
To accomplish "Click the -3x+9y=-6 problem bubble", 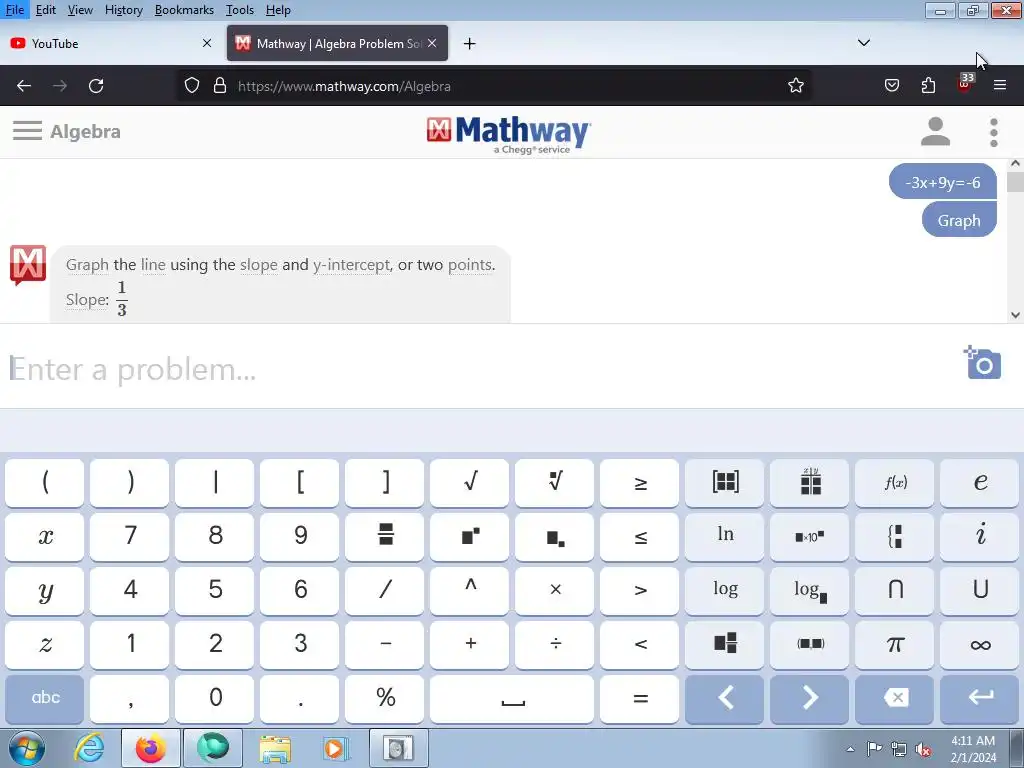I will (x=942, y=182).
